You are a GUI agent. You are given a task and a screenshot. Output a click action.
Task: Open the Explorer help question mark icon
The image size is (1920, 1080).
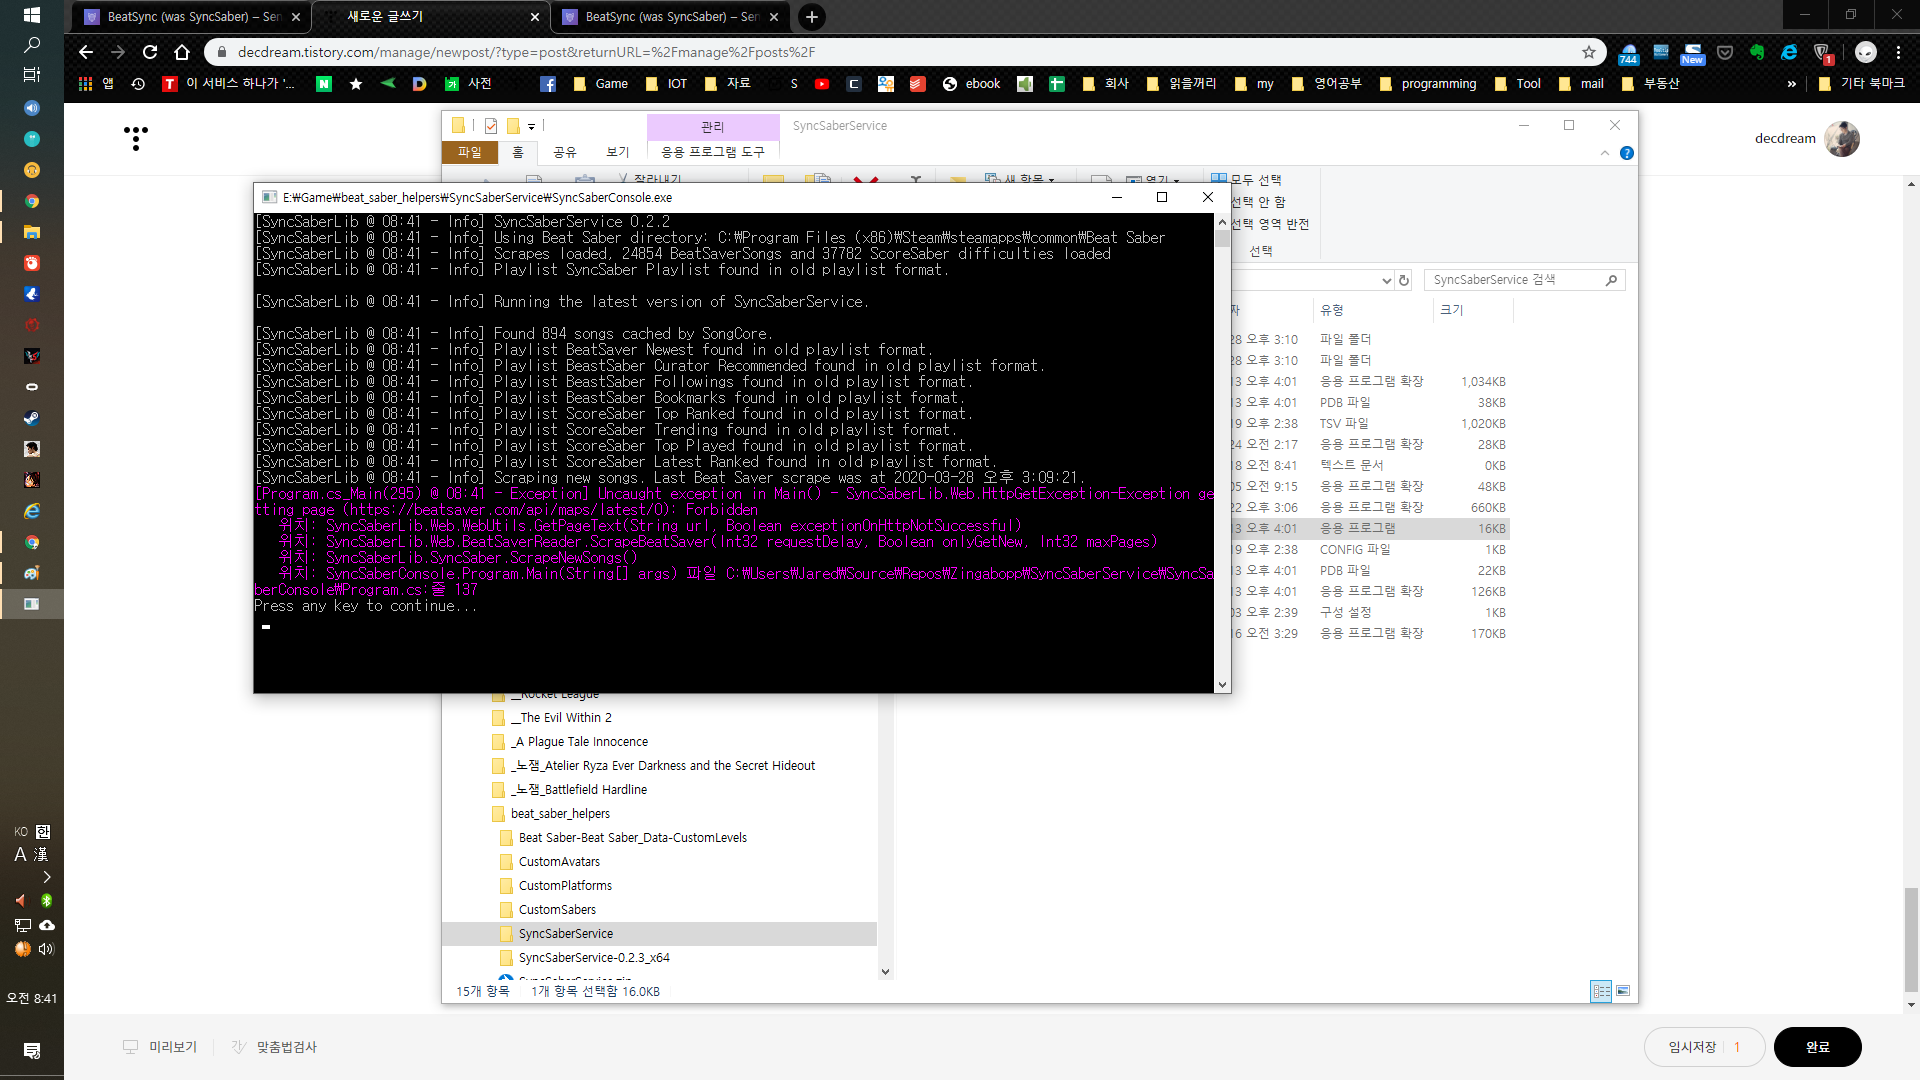pyautogui.click(x=1627, y=153)
